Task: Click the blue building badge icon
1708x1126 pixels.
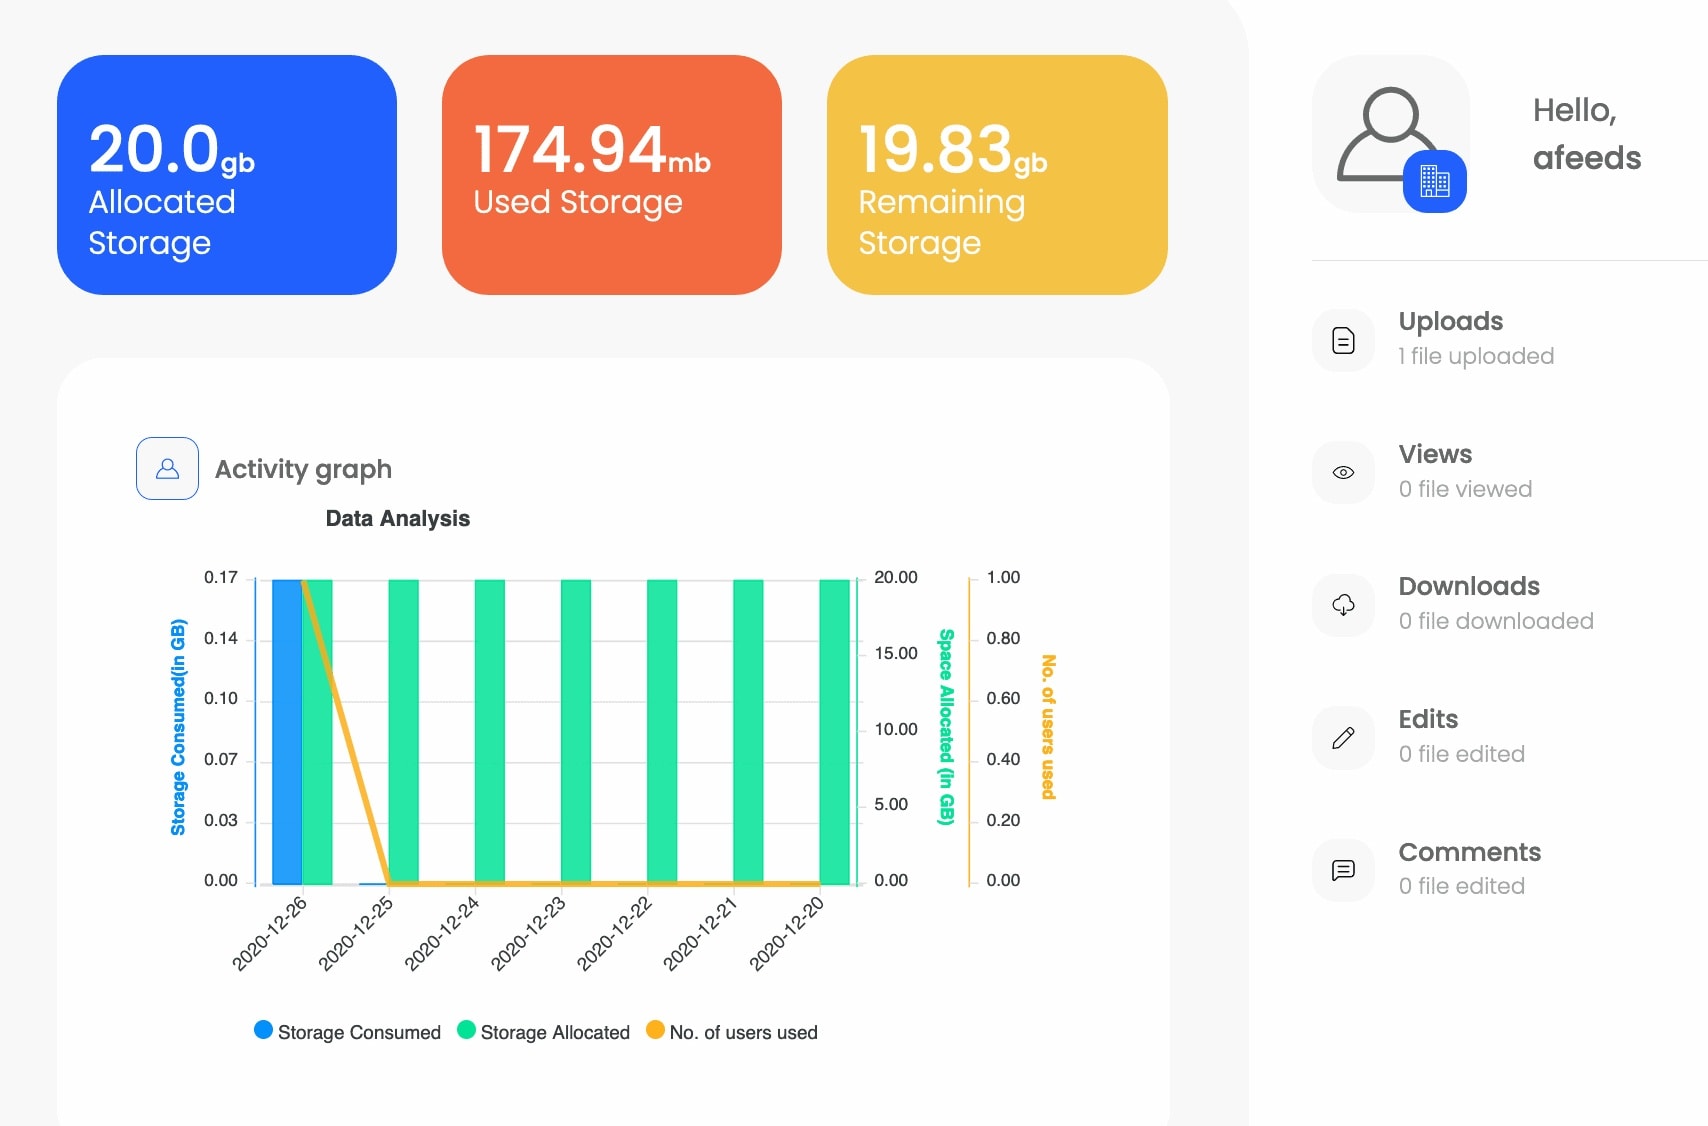Action: (x=1435, y=181)
